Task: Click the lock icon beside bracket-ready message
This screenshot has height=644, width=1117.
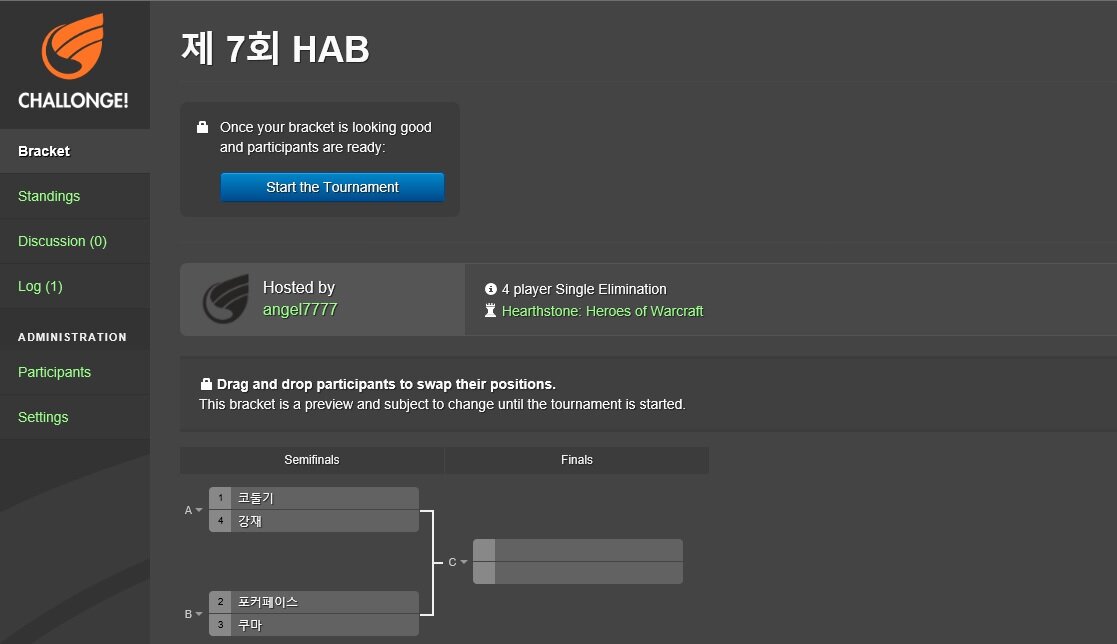Action: 202,128
